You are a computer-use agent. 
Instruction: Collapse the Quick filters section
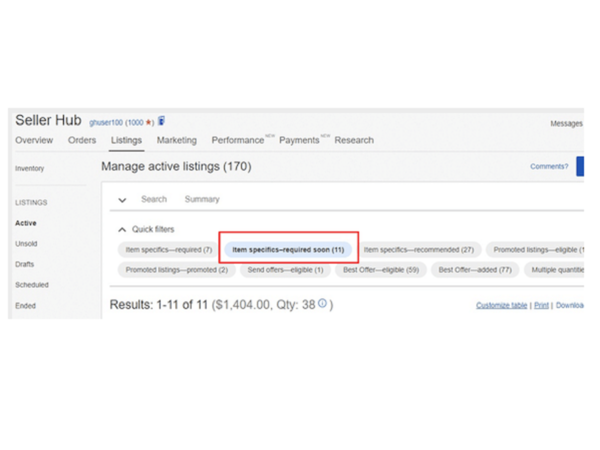122,230
